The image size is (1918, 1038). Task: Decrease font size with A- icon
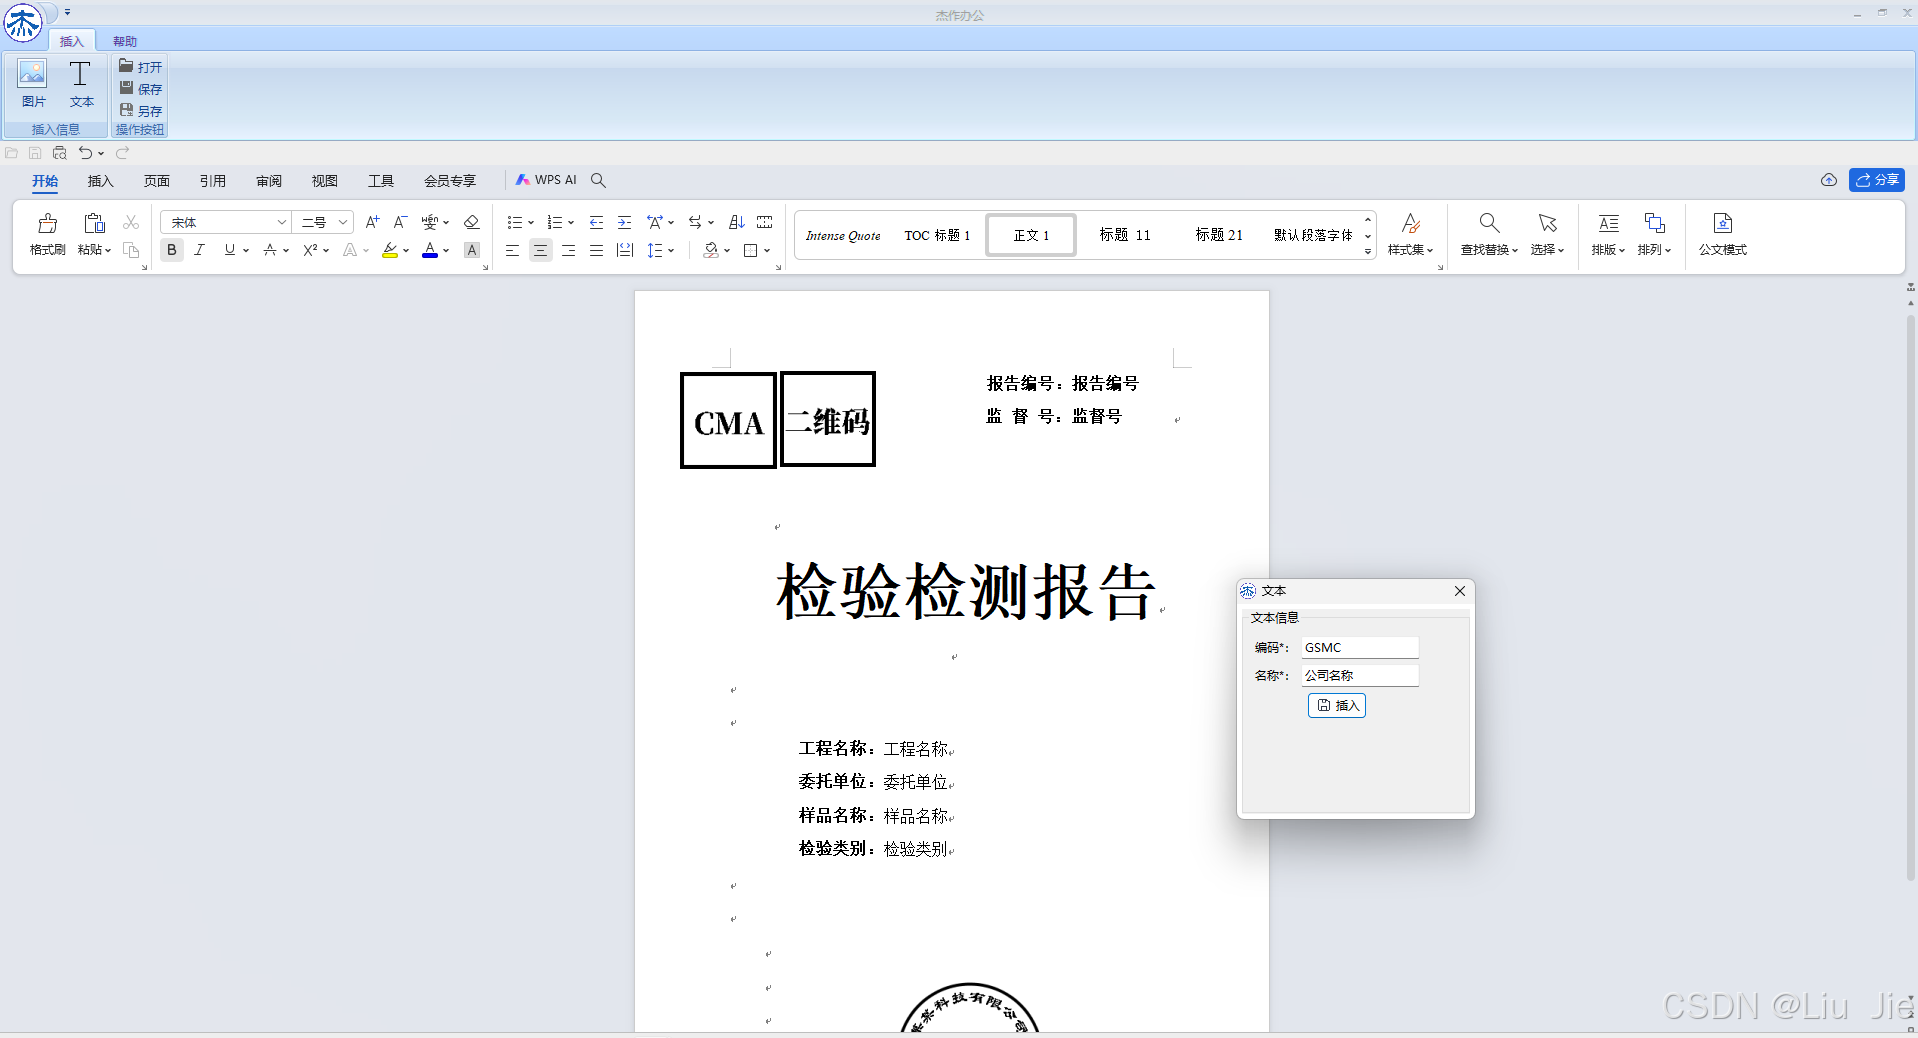(x=400, y=222)
